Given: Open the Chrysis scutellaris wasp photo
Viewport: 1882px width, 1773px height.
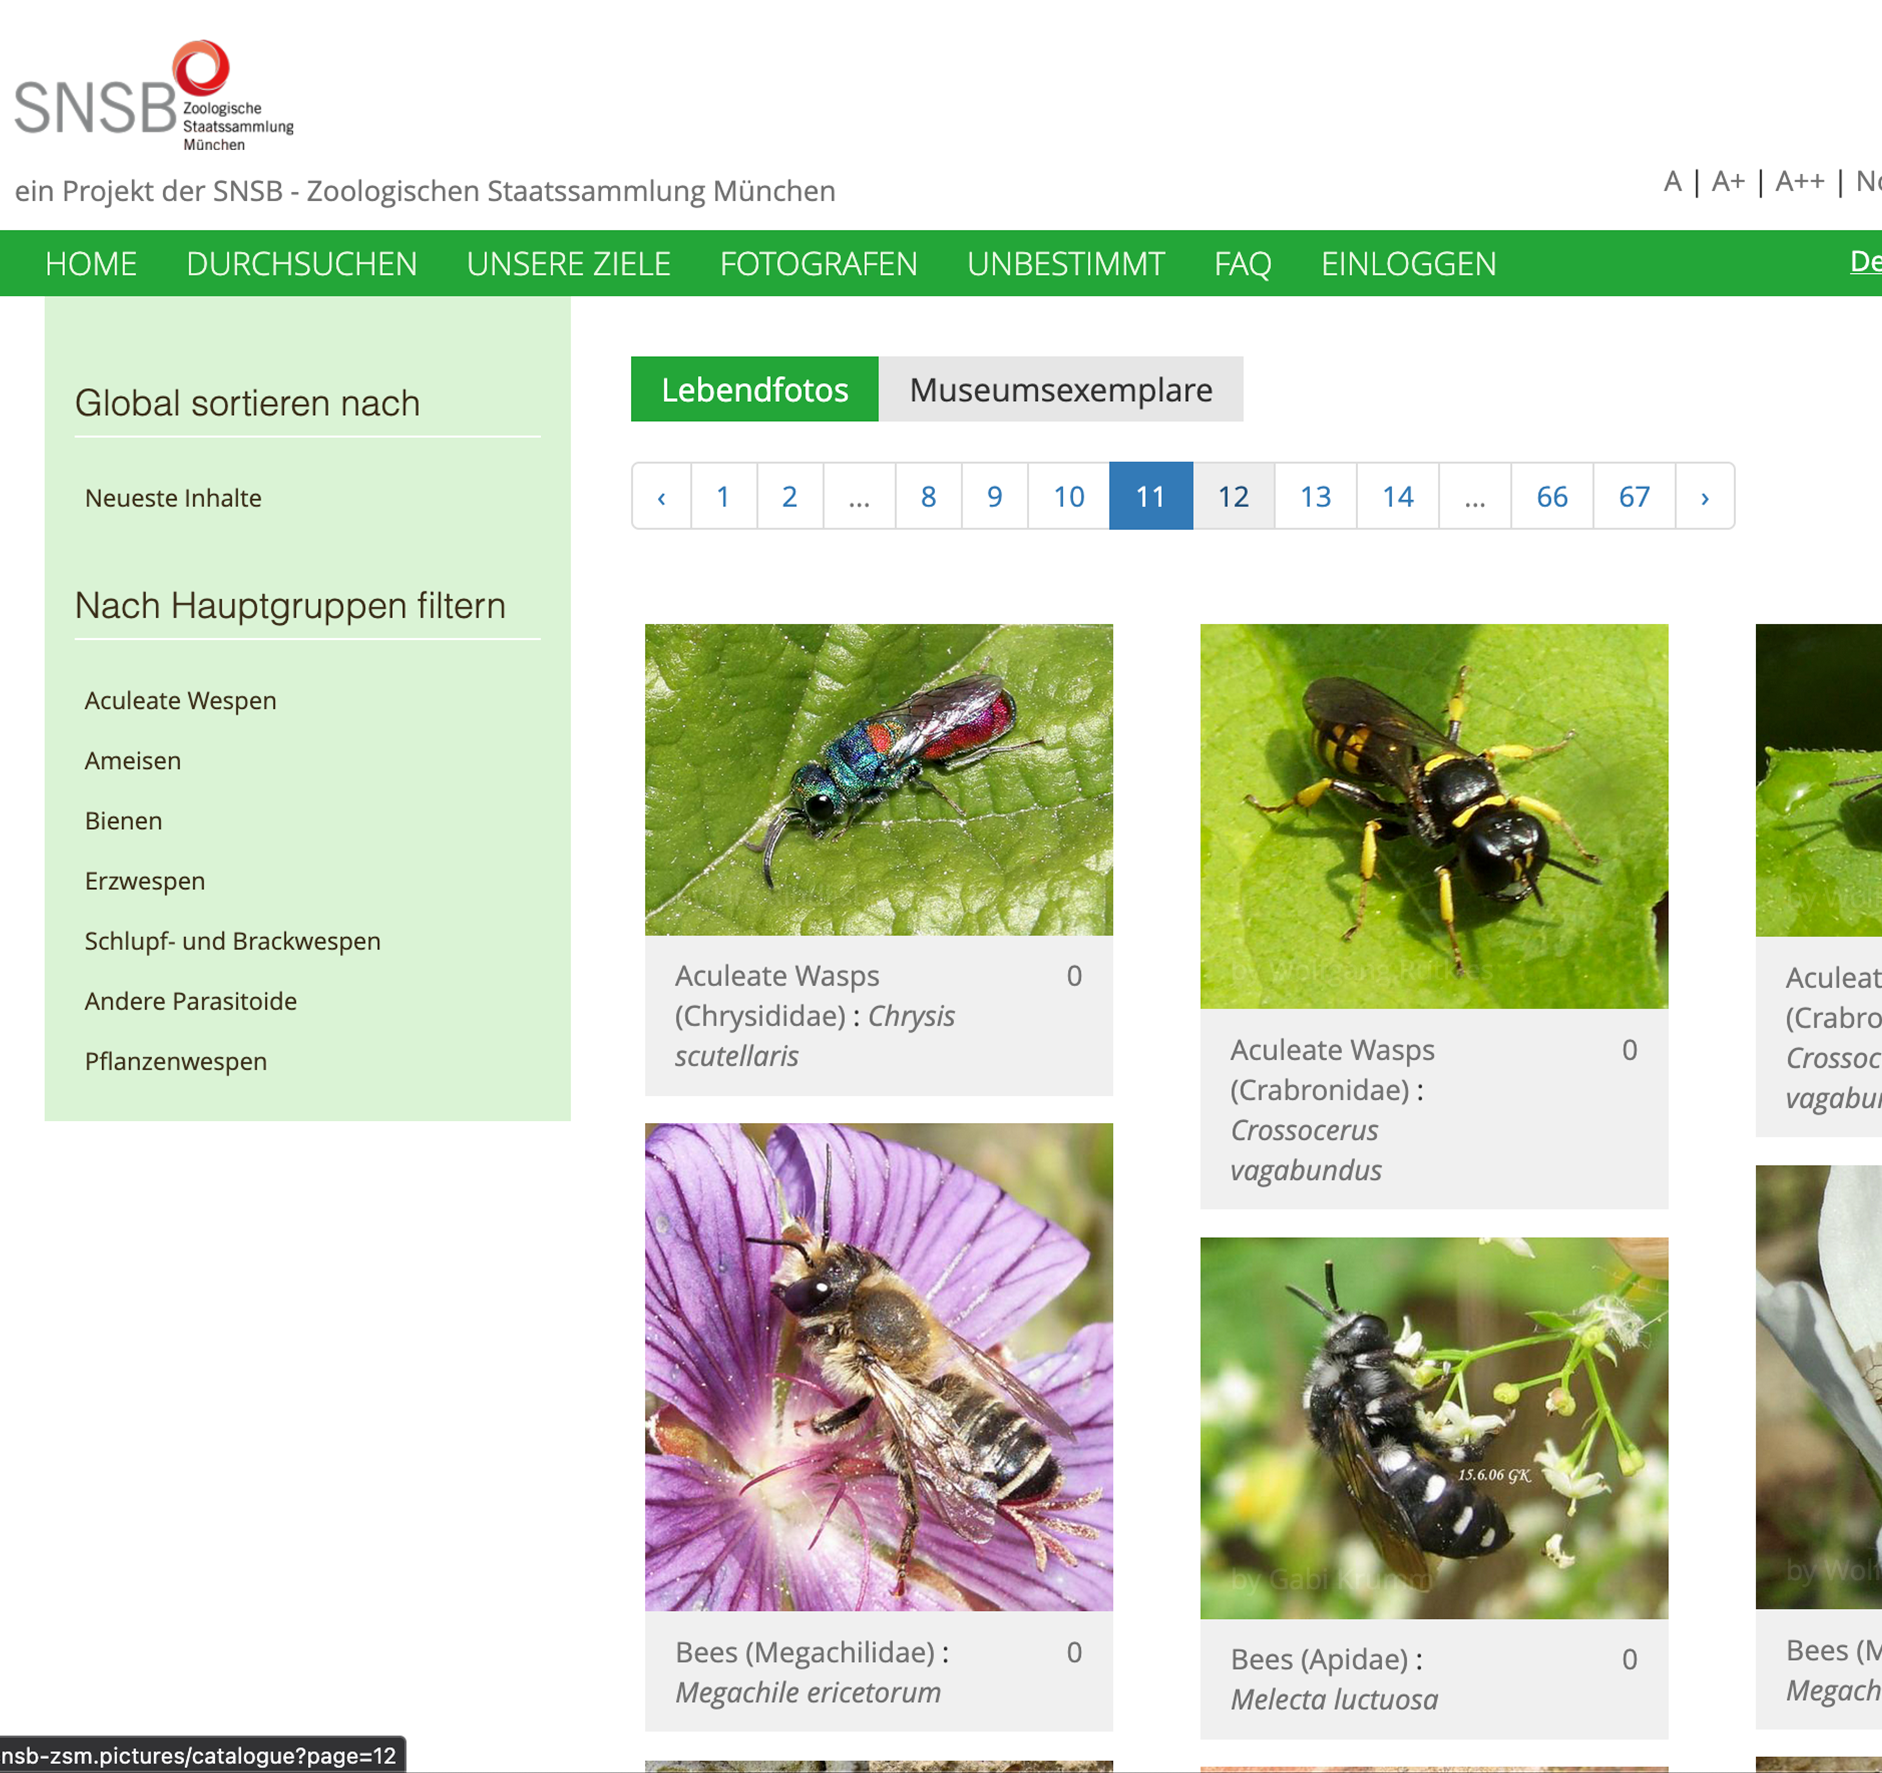Looking at the screenshot, I should click(x=878, y=779).
